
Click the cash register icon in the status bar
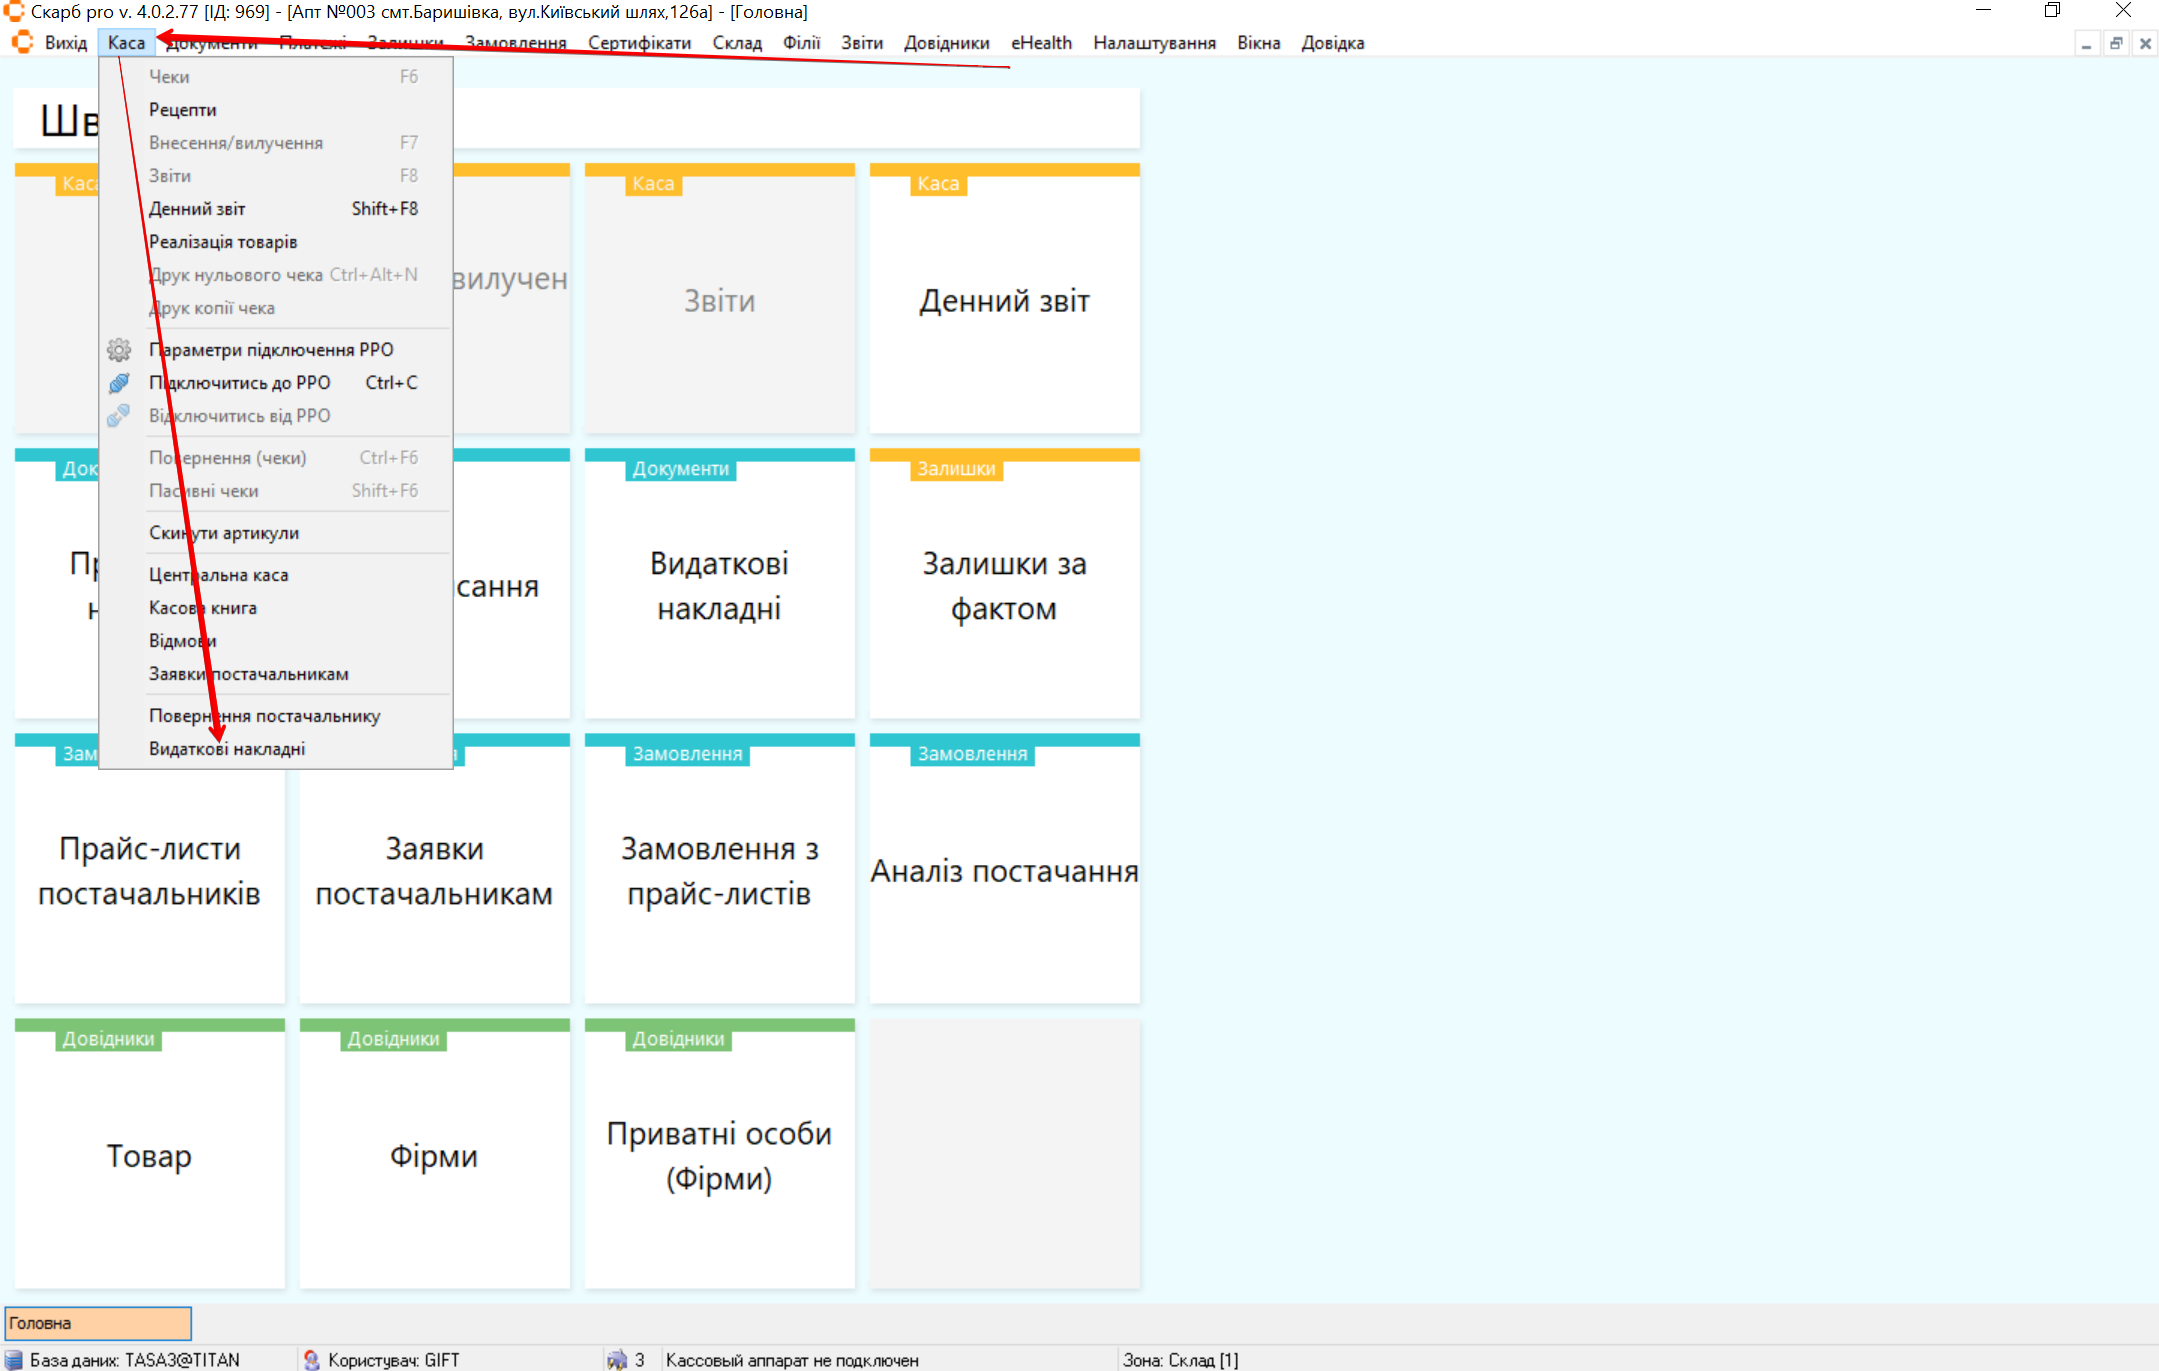click(617, 1360)
